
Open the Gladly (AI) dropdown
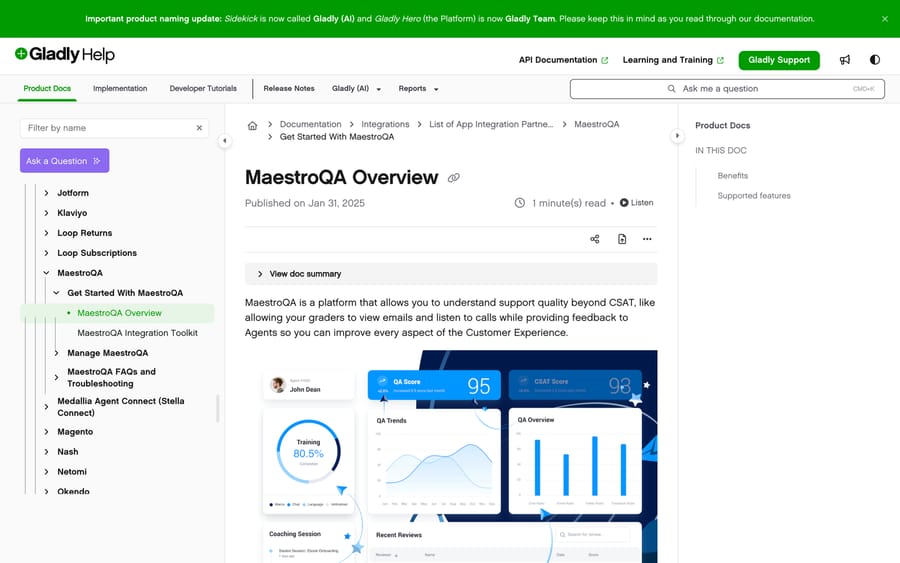356,88
